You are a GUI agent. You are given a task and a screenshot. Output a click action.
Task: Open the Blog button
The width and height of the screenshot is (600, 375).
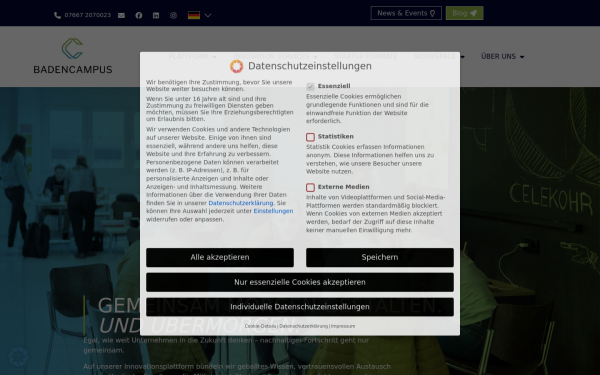(x=465, y=13)
